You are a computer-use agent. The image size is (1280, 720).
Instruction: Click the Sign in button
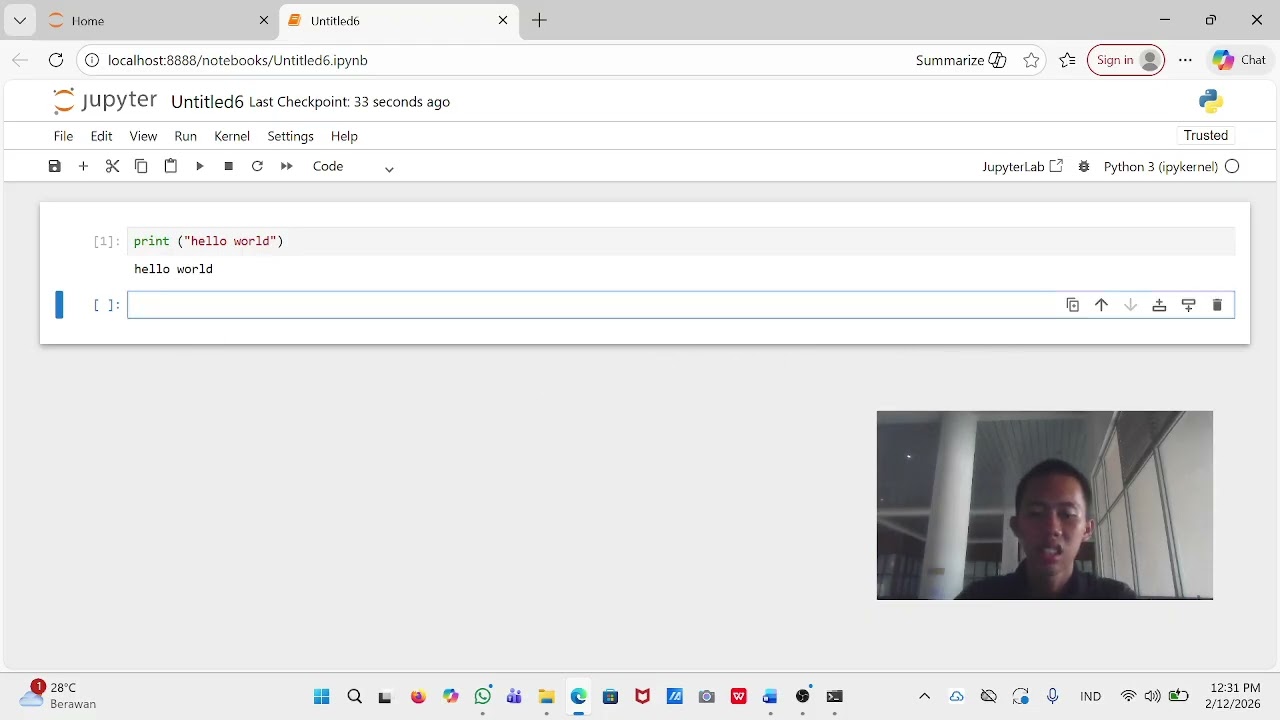point(1126,60)
